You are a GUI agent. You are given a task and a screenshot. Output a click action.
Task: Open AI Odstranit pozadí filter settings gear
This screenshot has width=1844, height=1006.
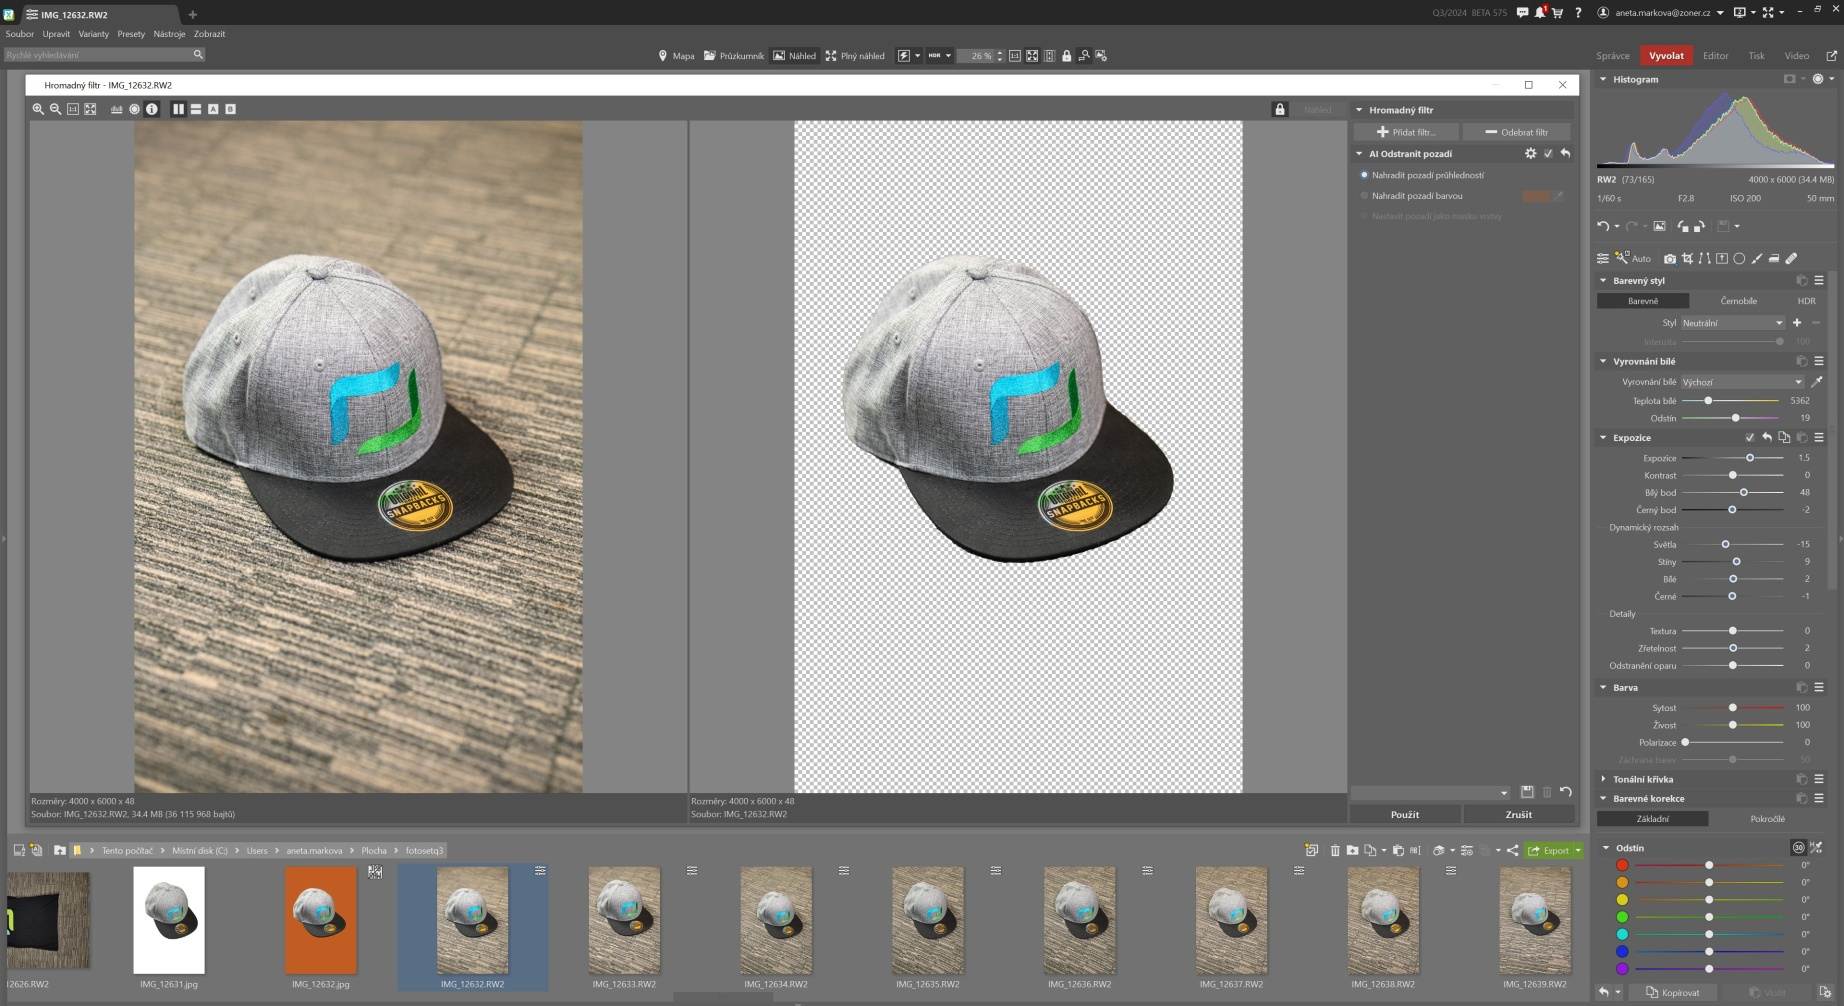point(1530,154)
